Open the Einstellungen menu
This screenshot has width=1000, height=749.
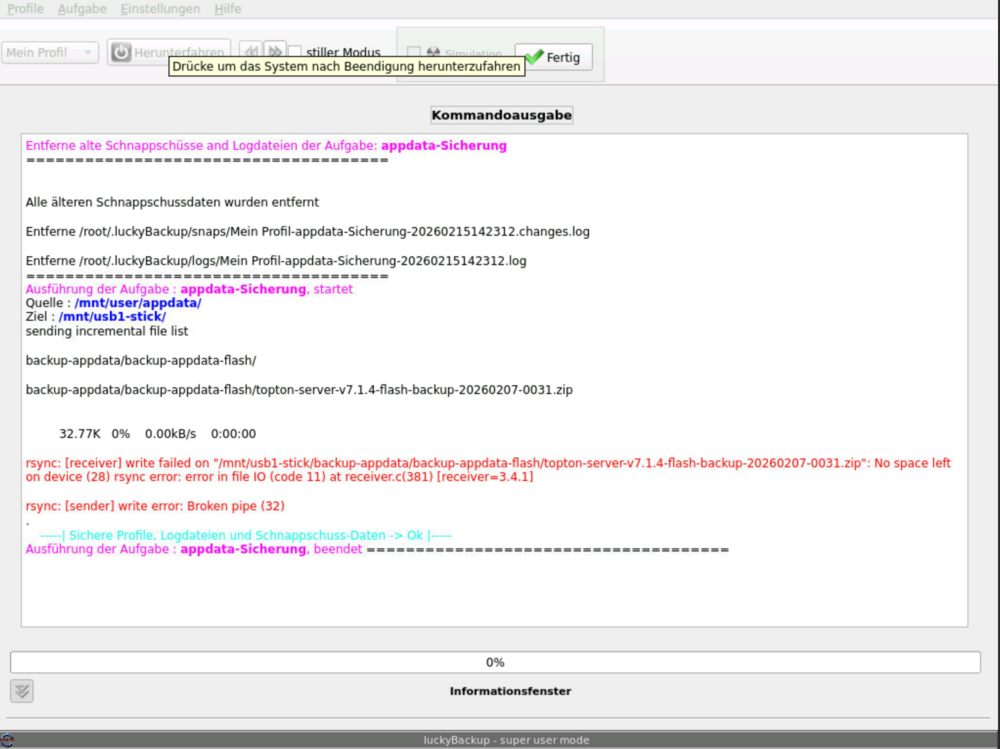160,9
